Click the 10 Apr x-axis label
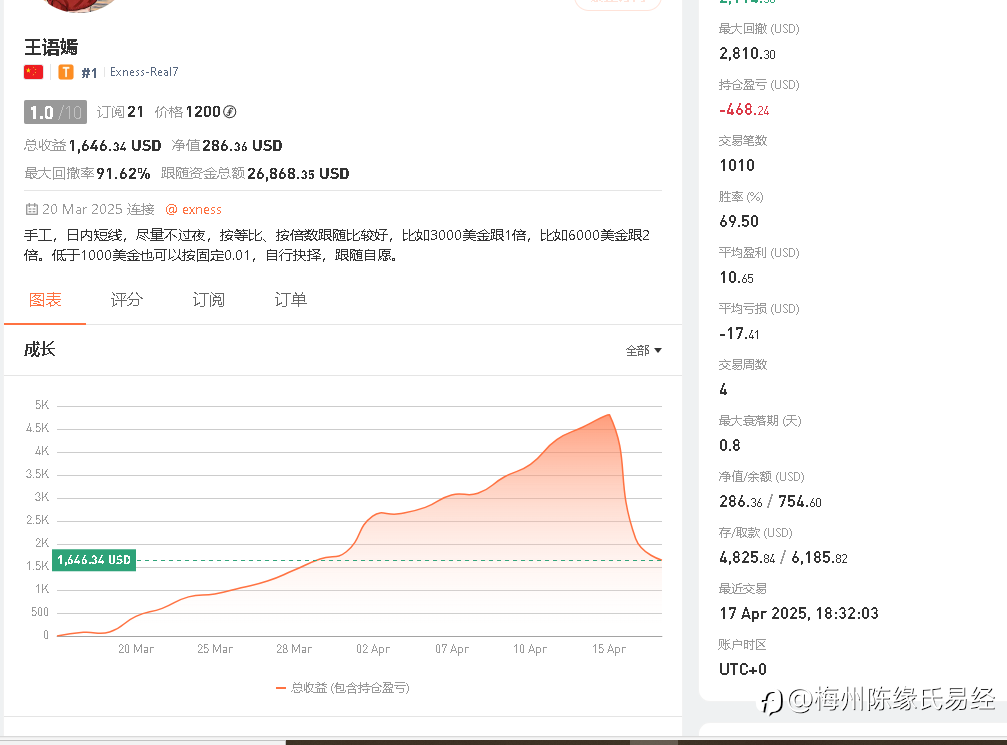 [x=530, y=649]
